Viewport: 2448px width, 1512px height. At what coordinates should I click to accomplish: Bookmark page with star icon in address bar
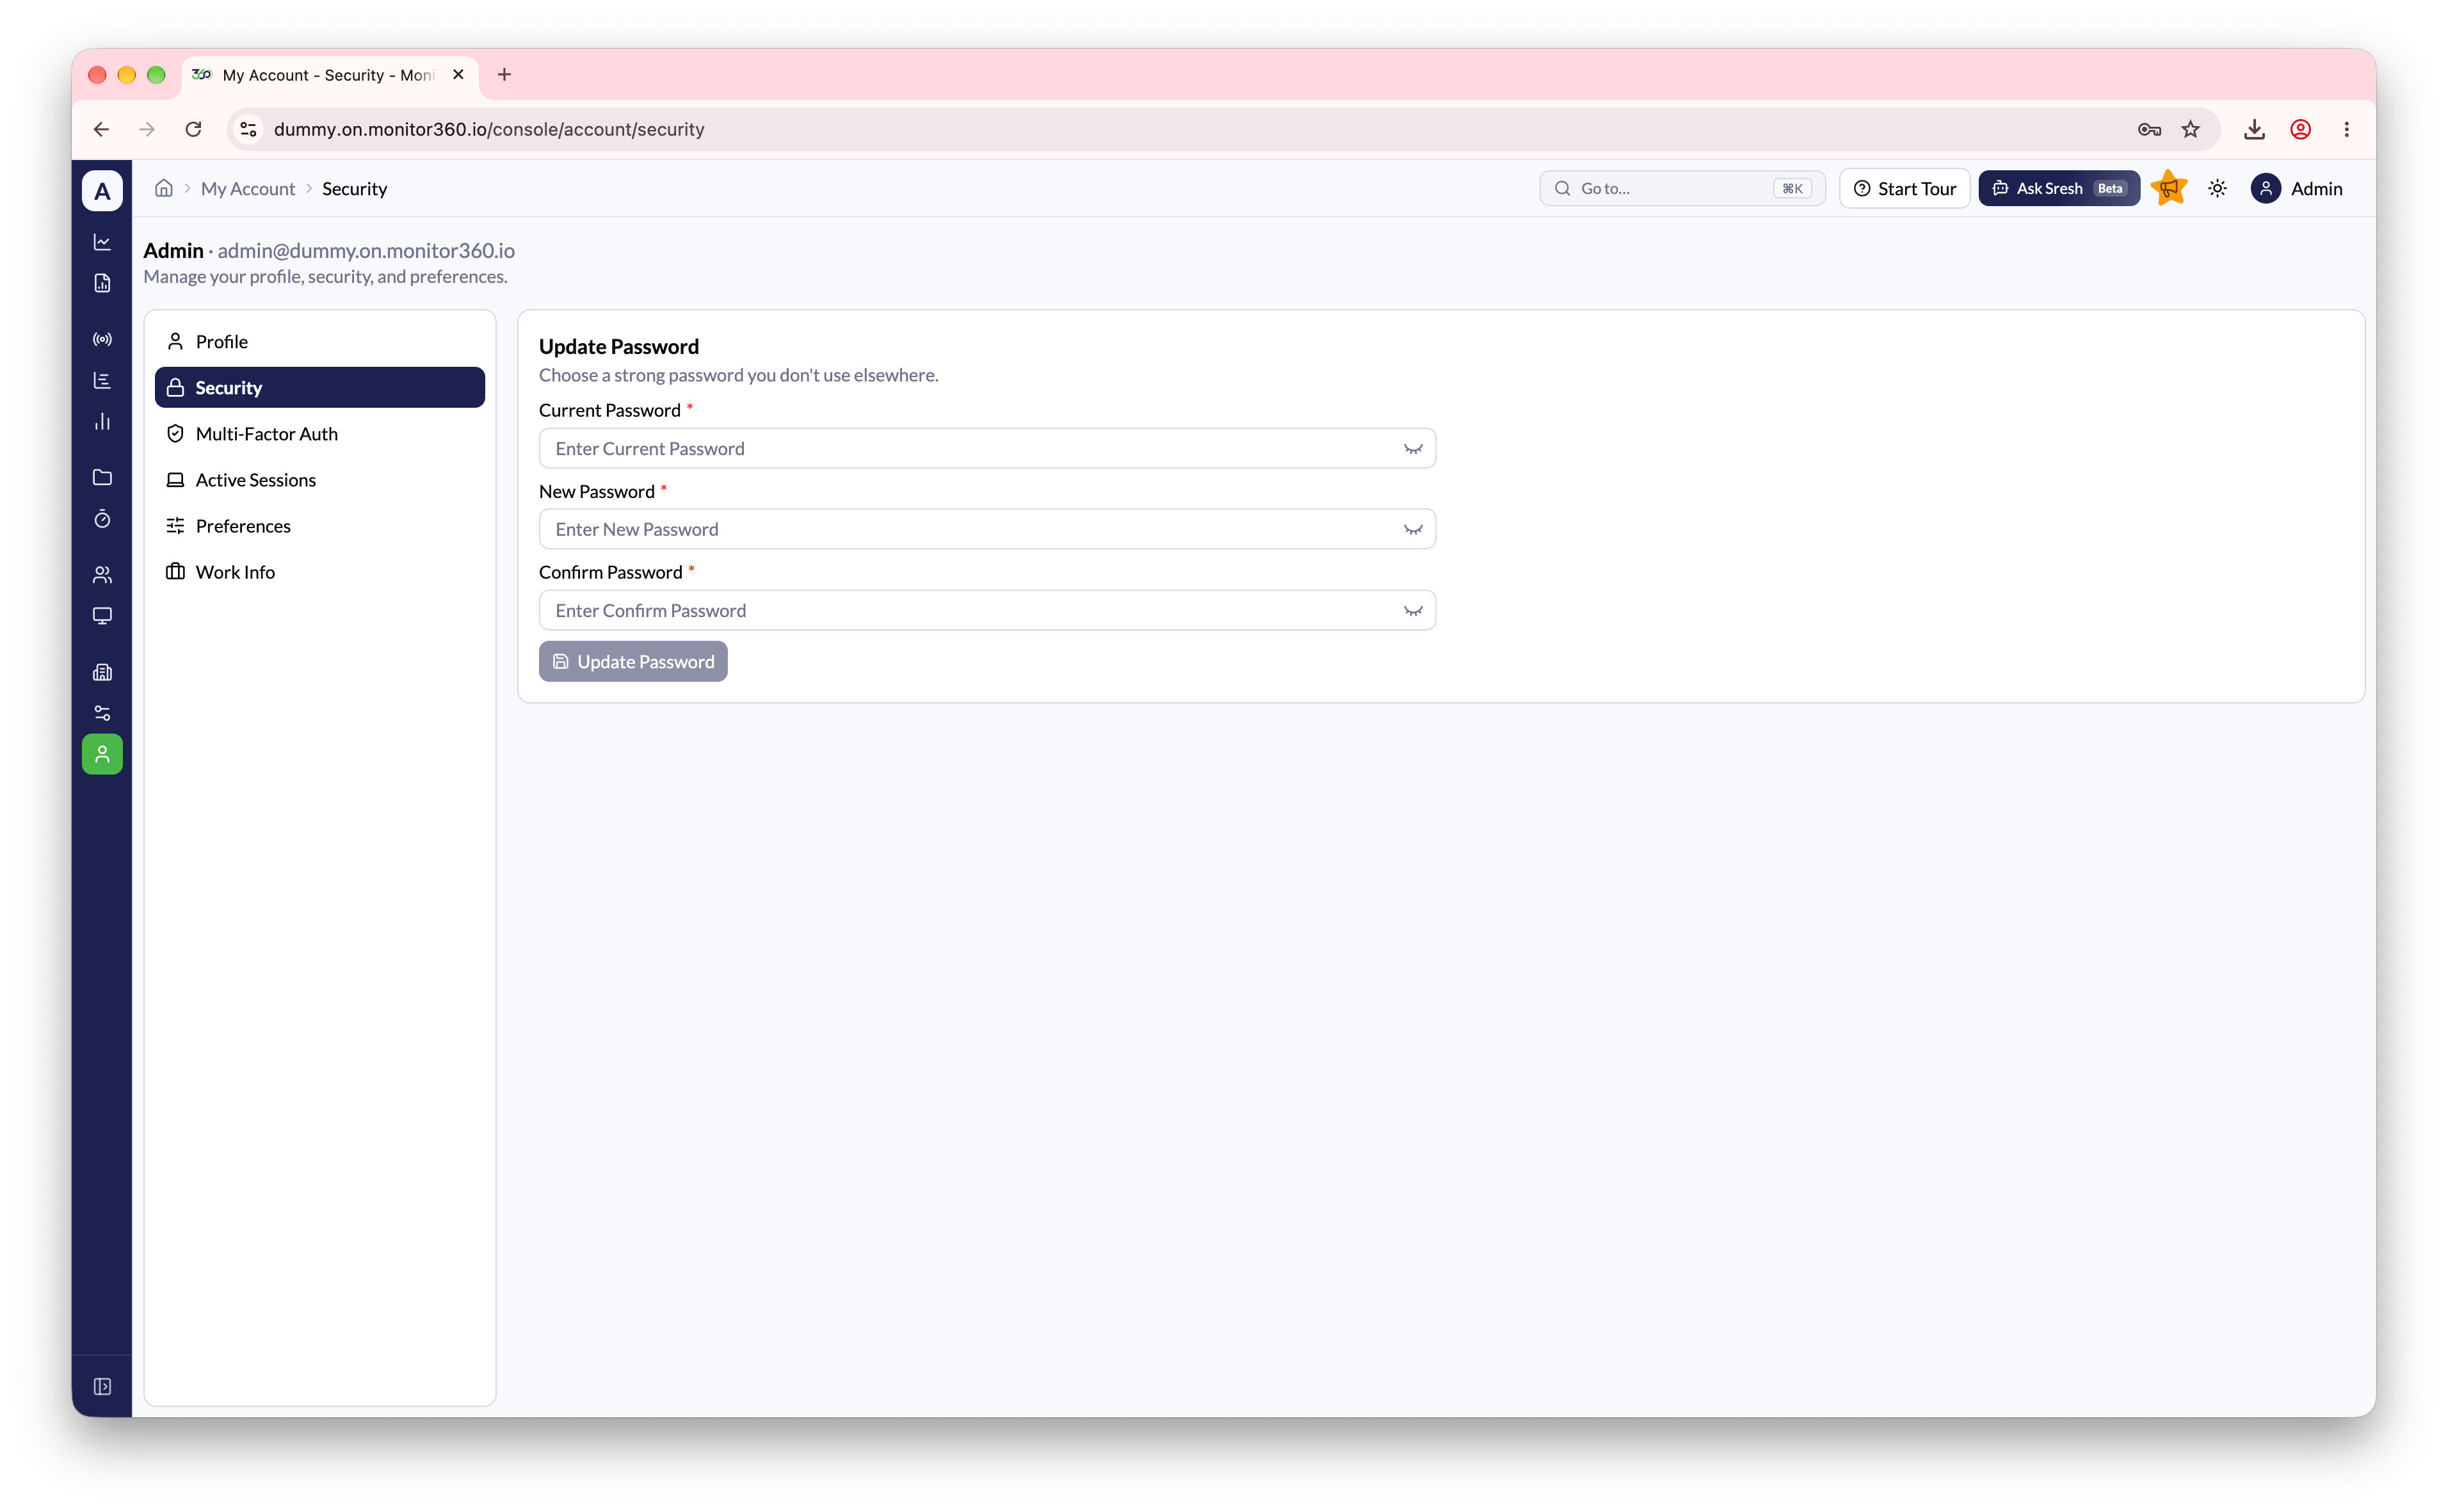point(2191,129)
